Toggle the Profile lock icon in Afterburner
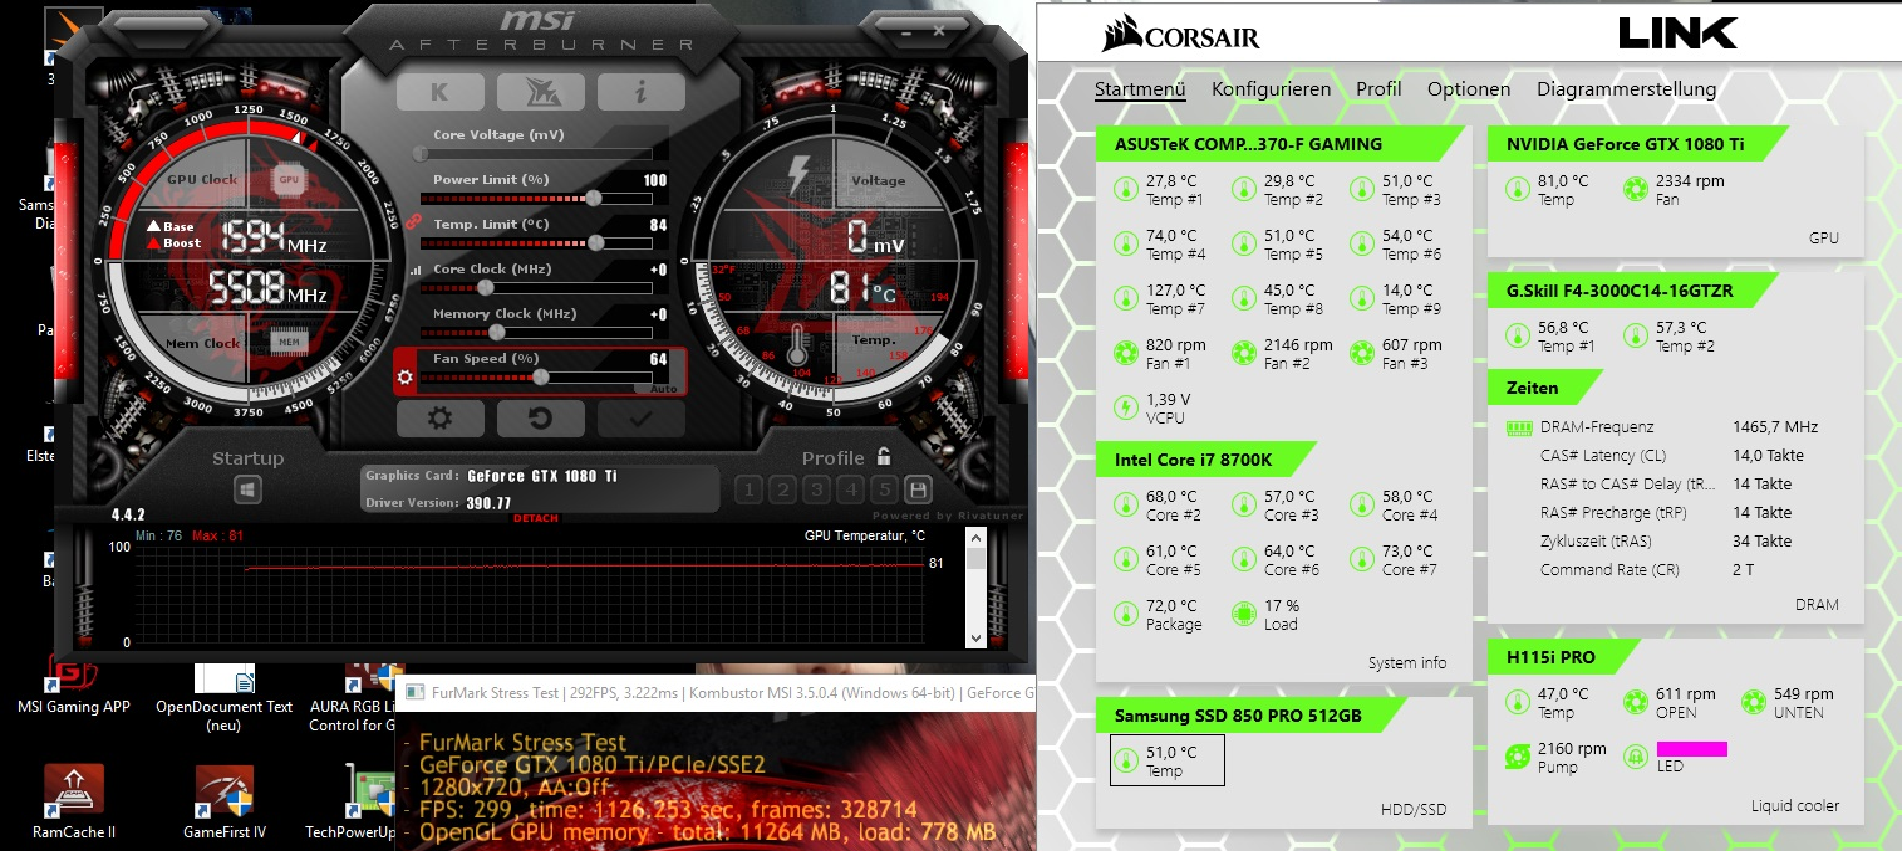This screenshot has height=851, width=1902. click(x=884, y=457)
